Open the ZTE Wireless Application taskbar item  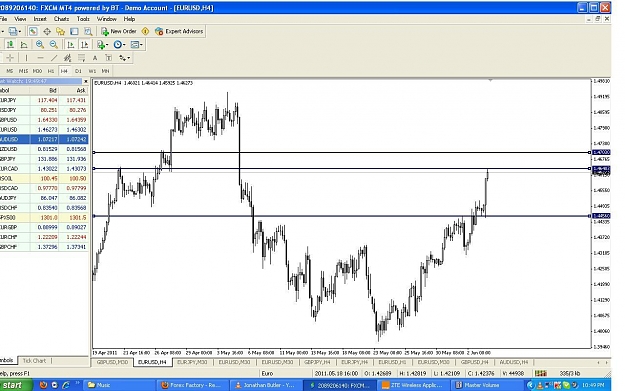(414, 385)
